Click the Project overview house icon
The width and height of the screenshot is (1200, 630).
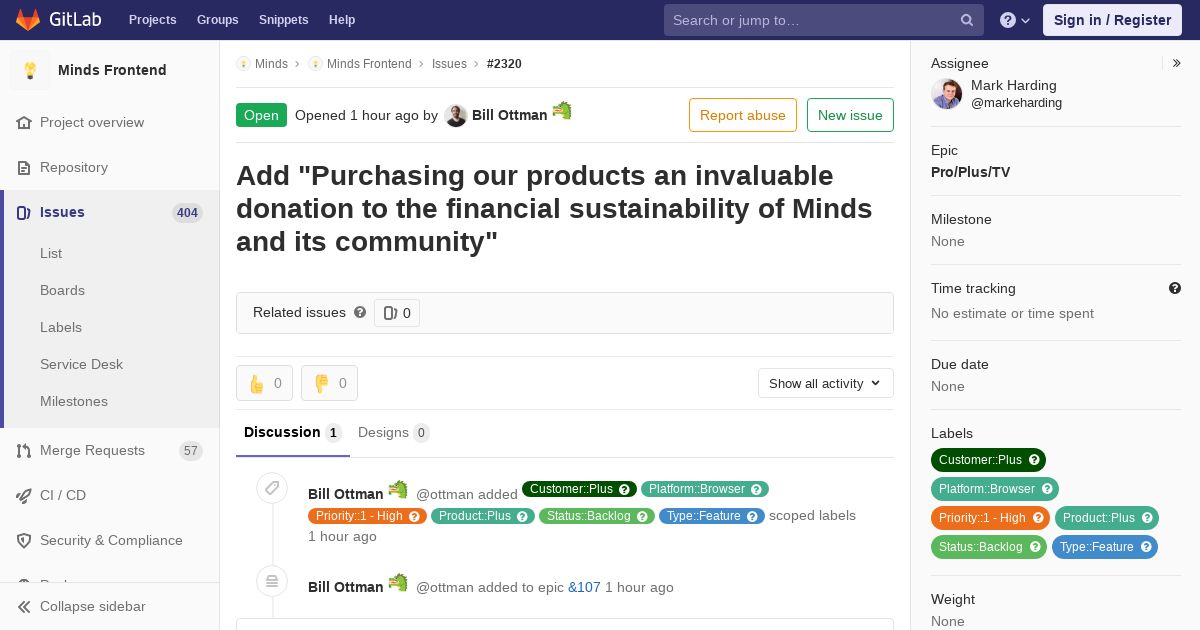24,122
